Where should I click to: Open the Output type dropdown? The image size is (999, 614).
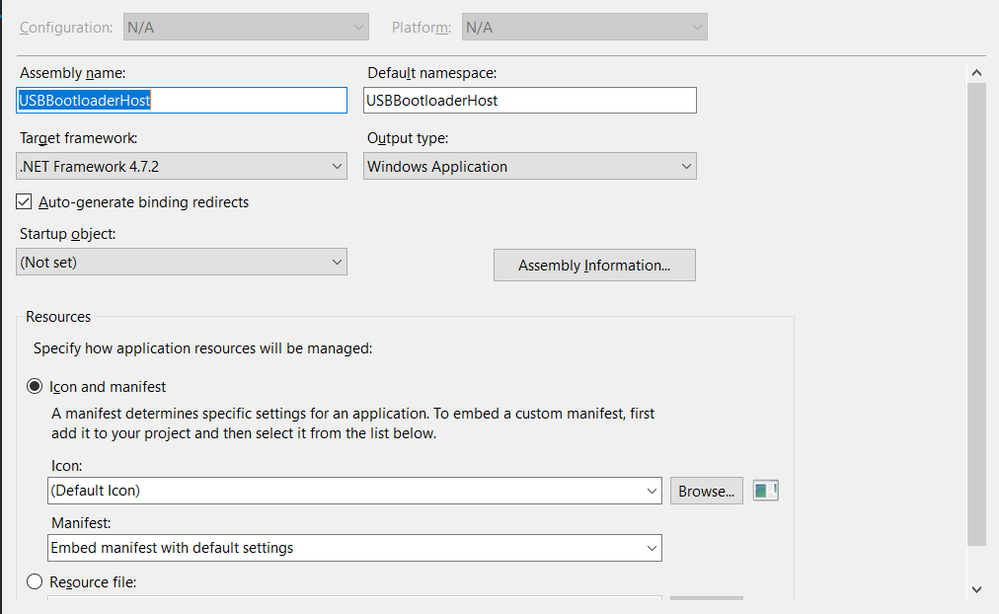686,165
